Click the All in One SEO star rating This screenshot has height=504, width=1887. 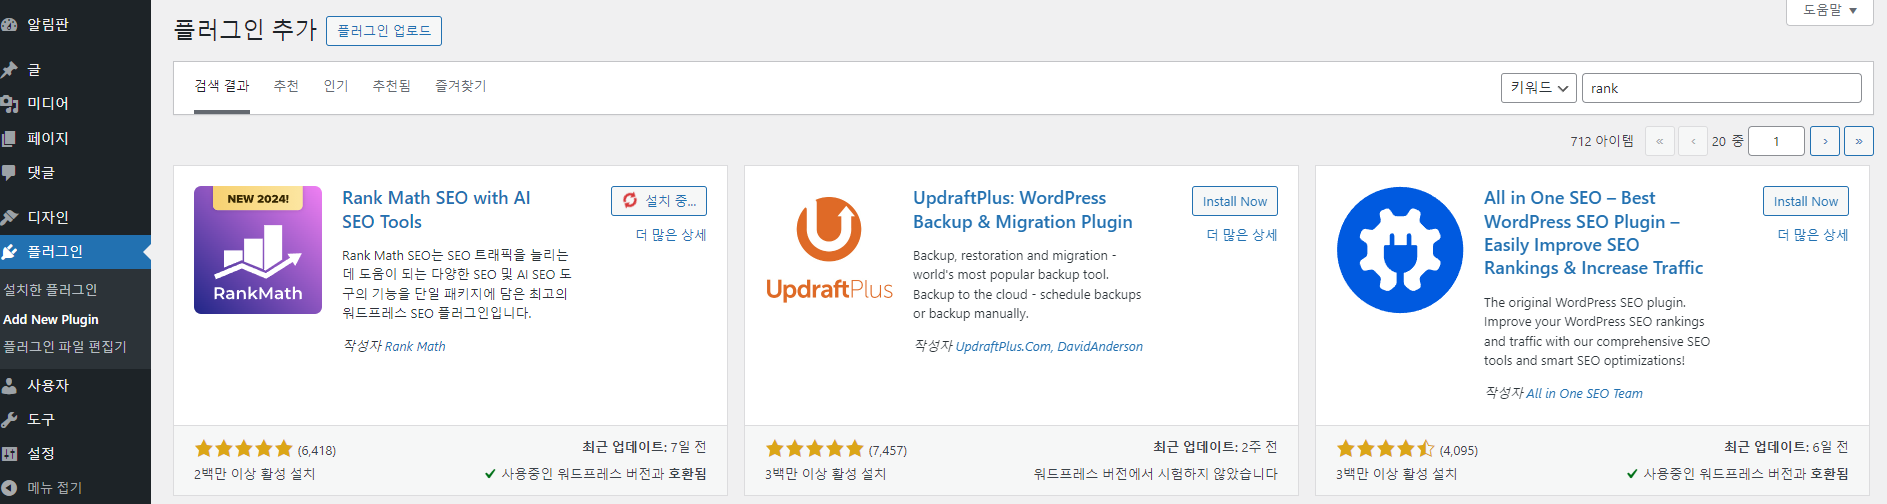tap(1385, 449)
